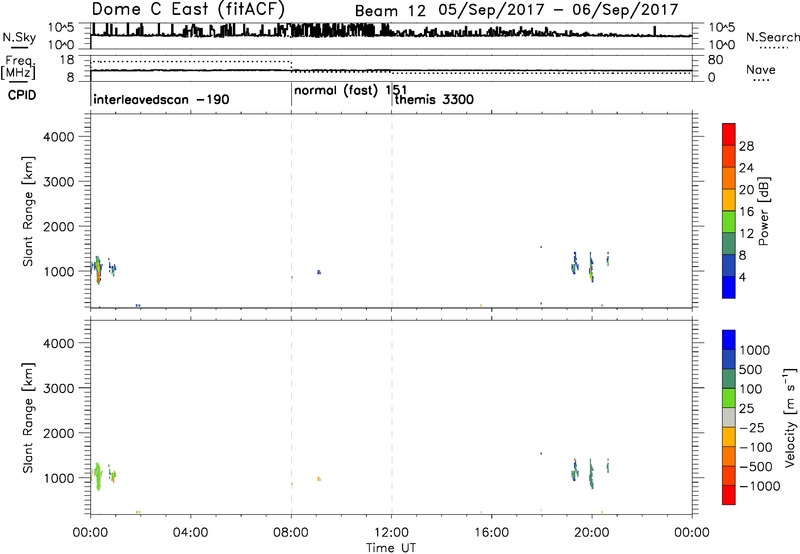Click the blue swatch above 1000 Velocity

click(729, 340)
